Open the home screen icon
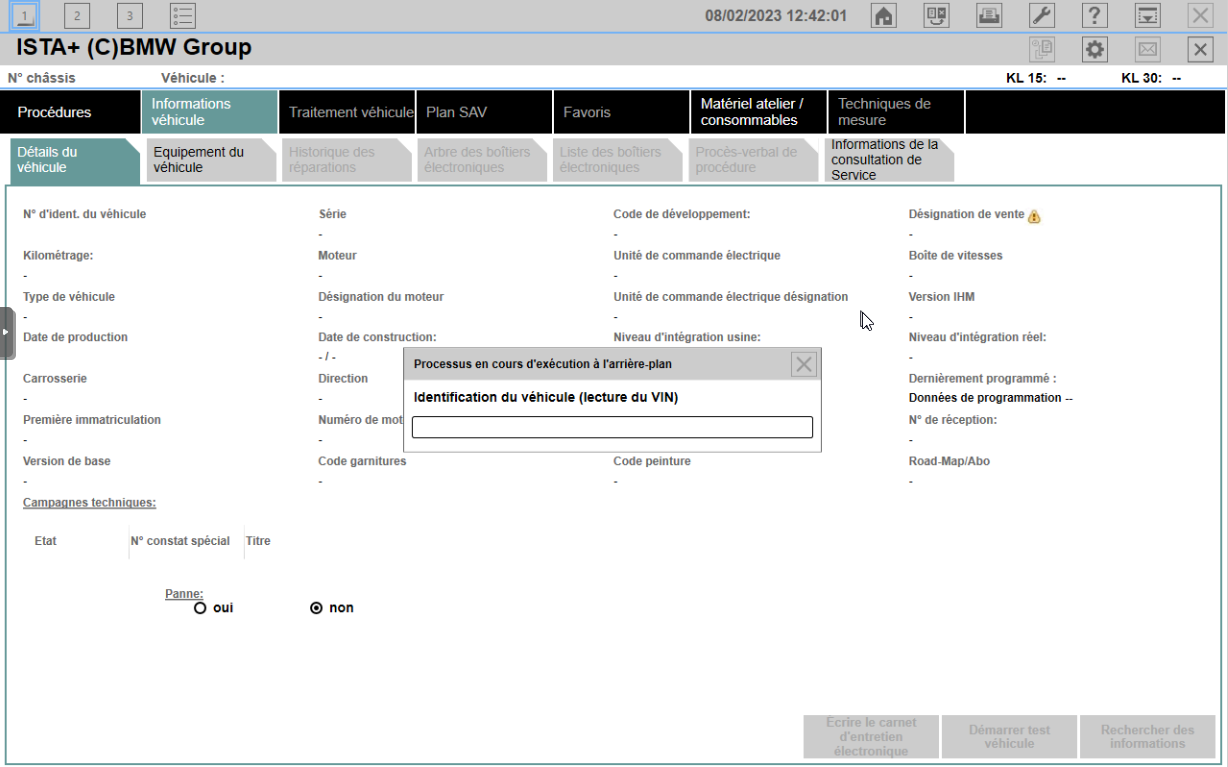 click(x=884, y=15)
